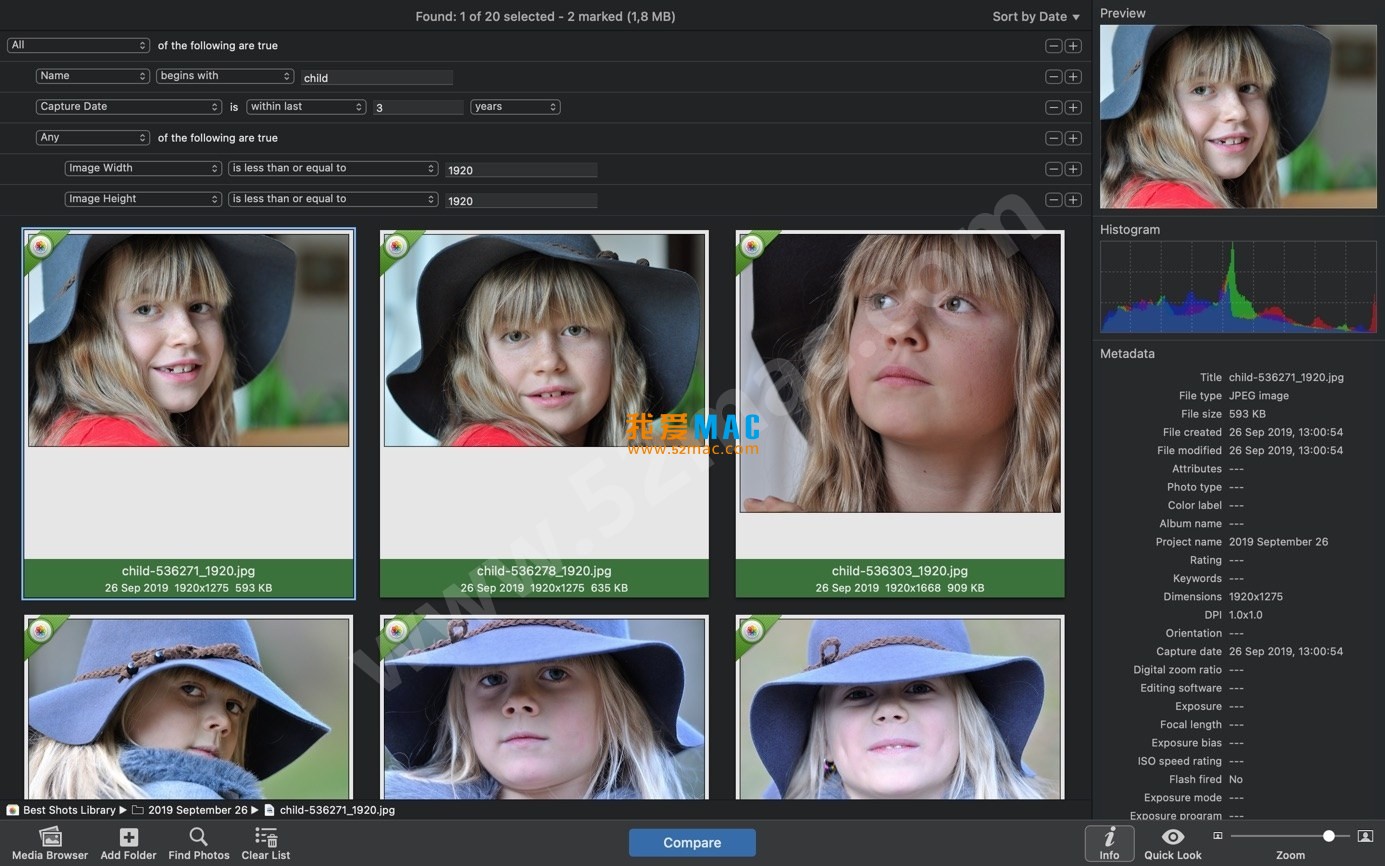Click Best Shots Library in path bar

[x=68, y=810]
